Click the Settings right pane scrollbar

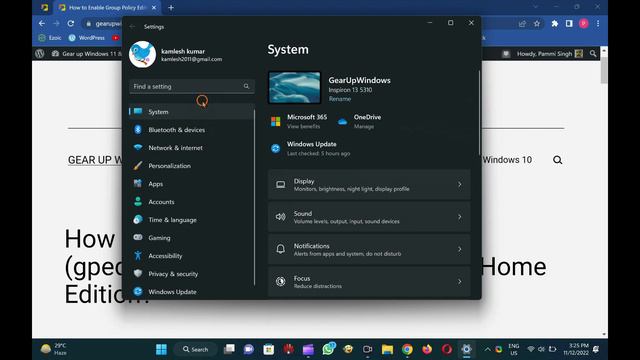click(479, 113)
